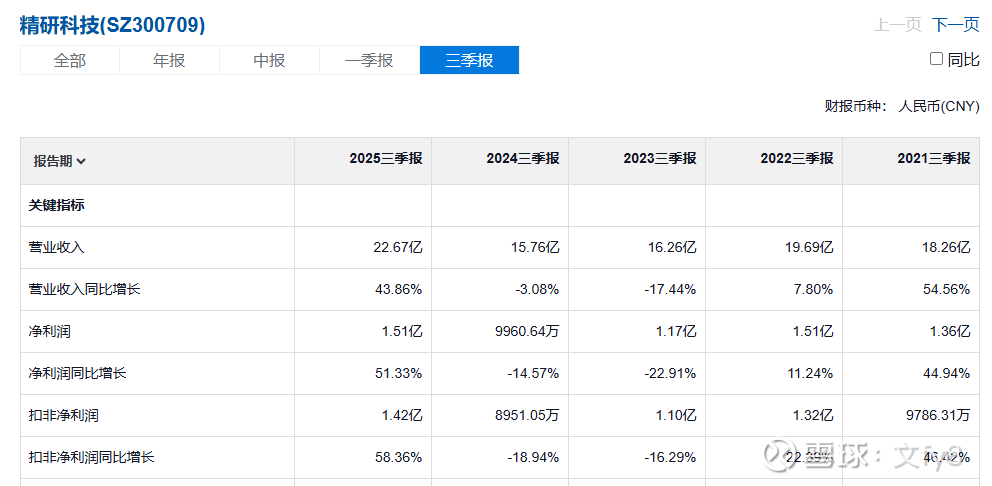This screenshot has height=486, width=992.
Task: Switch to the 全部 tab
Action: coord(70,60)
